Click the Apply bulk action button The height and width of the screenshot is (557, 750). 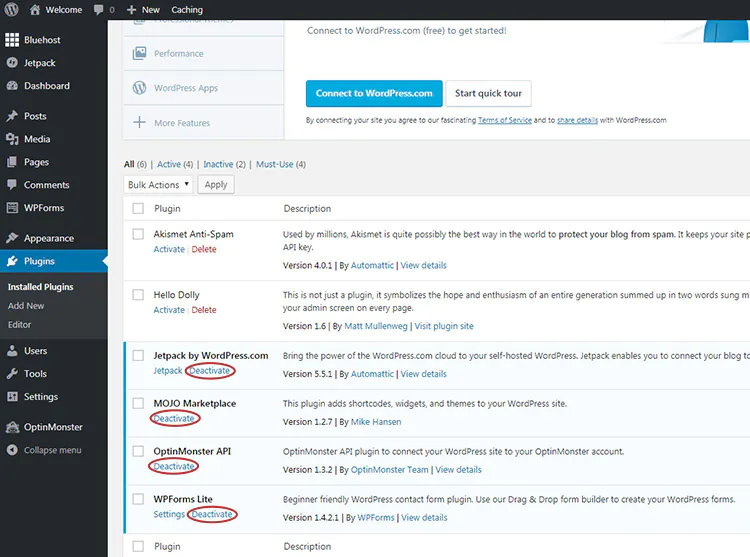(x=216, y=185)
